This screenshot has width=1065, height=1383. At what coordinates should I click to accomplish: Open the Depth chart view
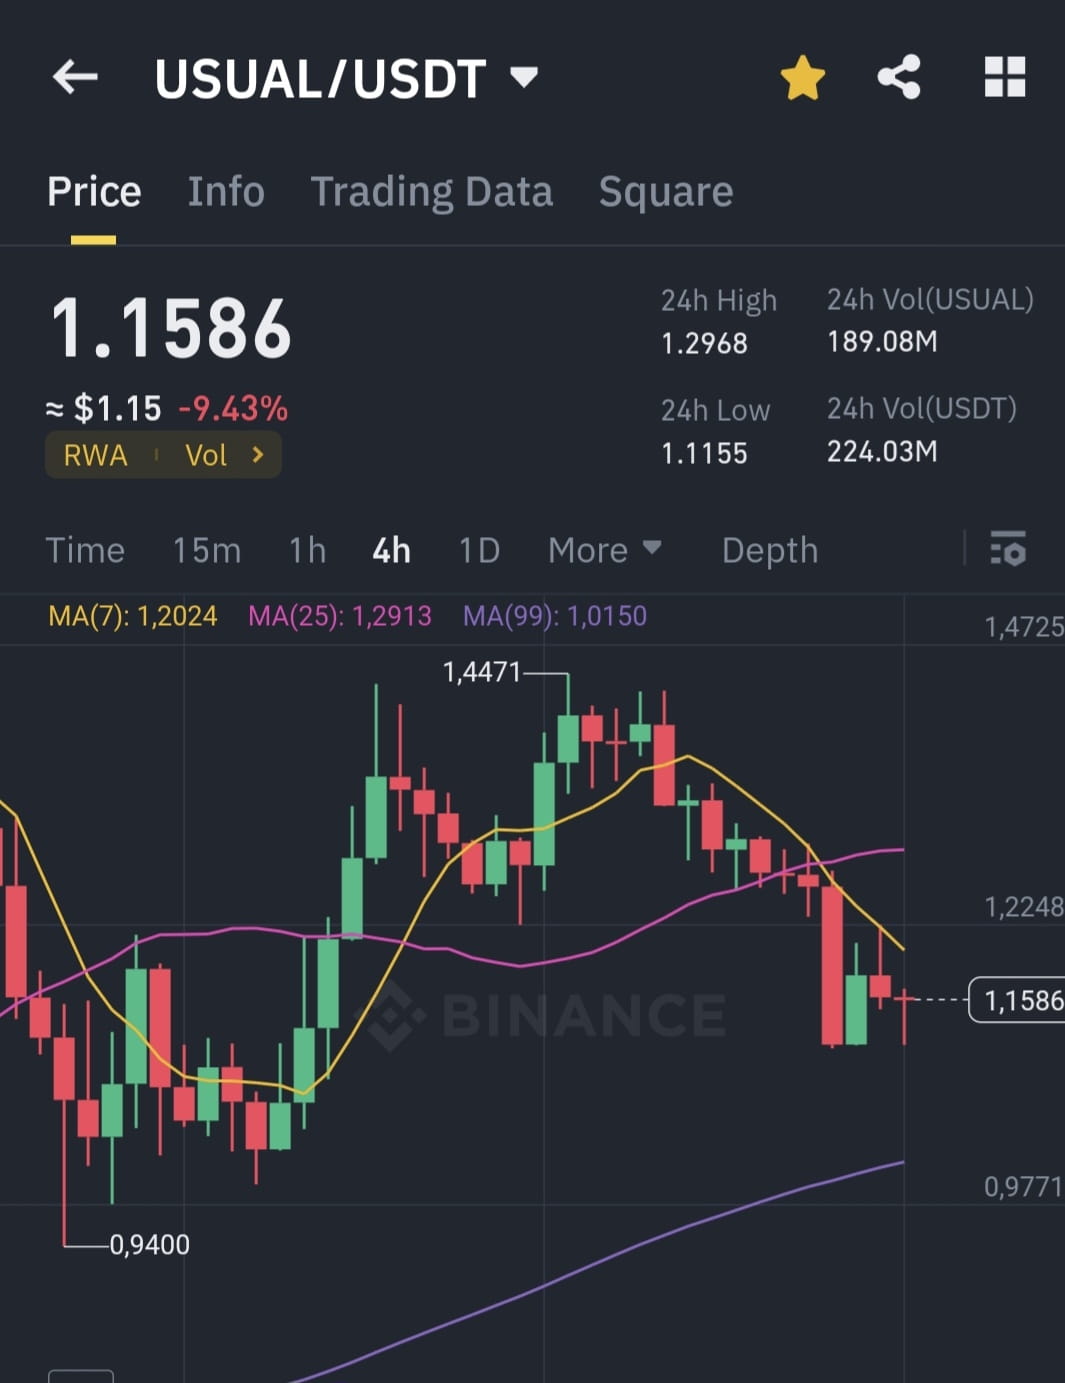coord(770,550)
